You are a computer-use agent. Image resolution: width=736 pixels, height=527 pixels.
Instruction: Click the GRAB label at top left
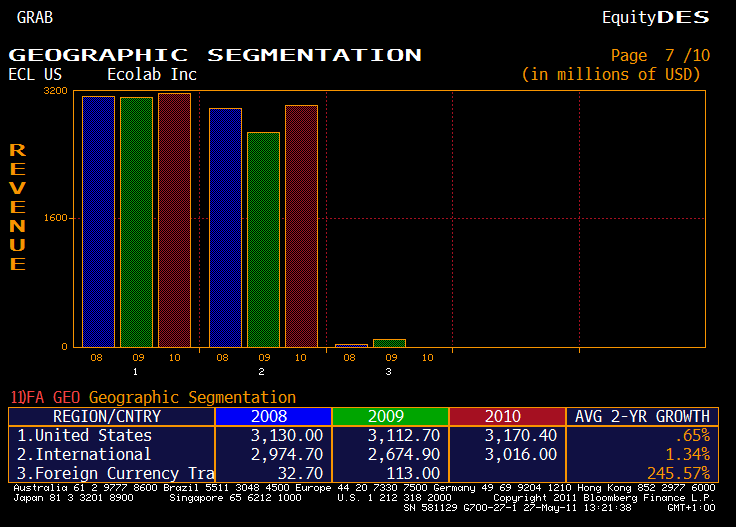tap(35, 17)
